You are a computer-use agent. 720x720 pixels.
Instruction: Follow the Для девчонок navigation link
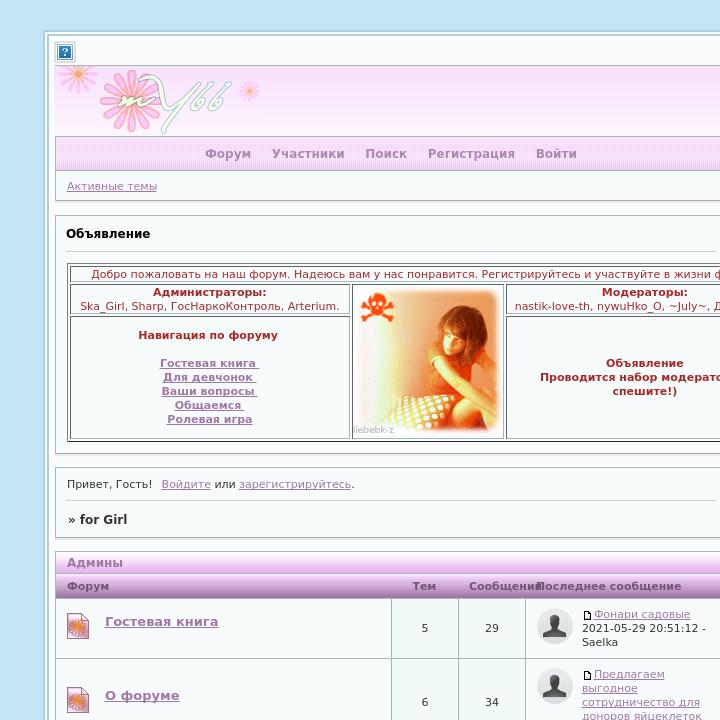tap(209, 377)
